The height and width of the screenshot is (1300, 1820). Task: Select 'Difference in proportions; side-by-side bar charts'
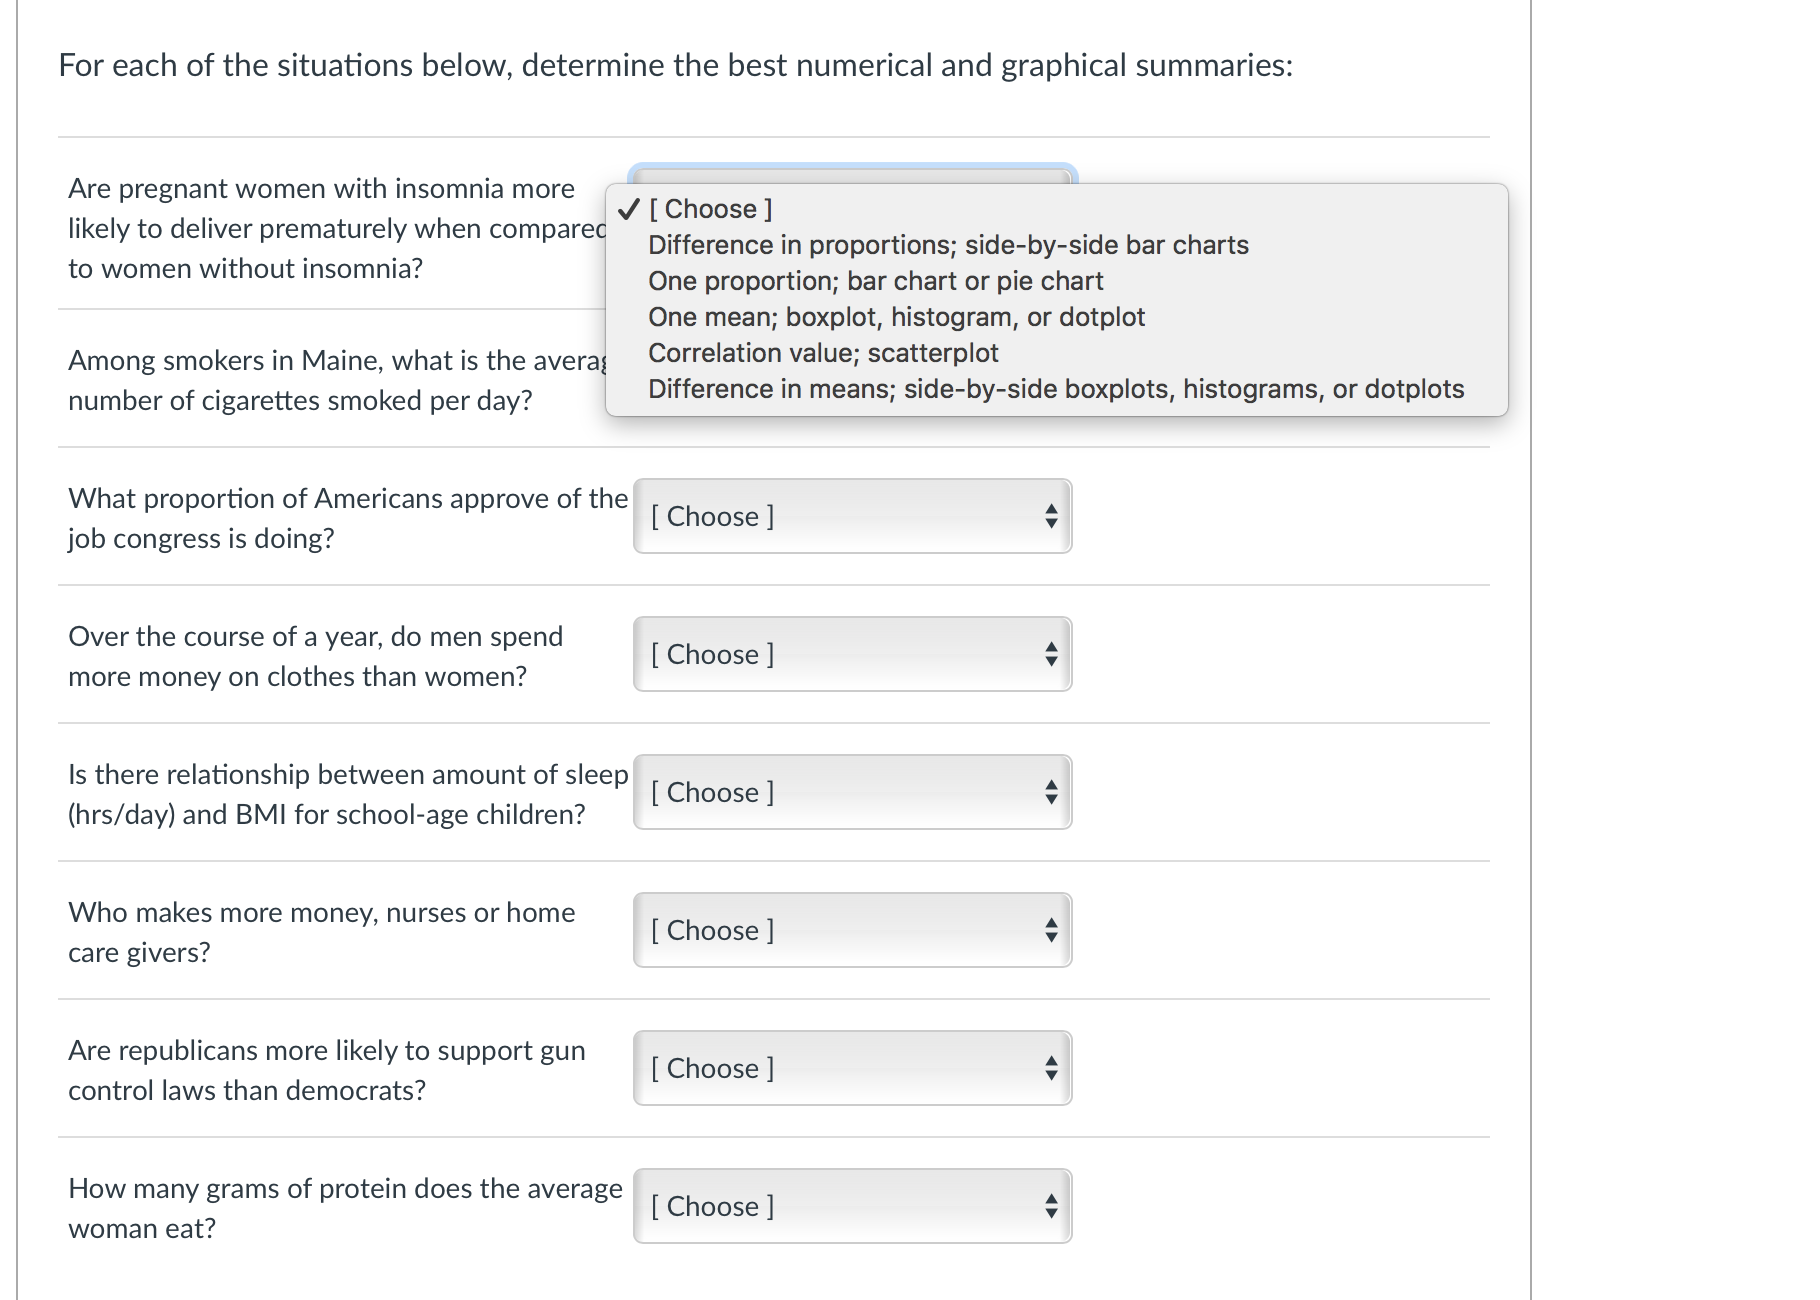(x=948, y=245)
